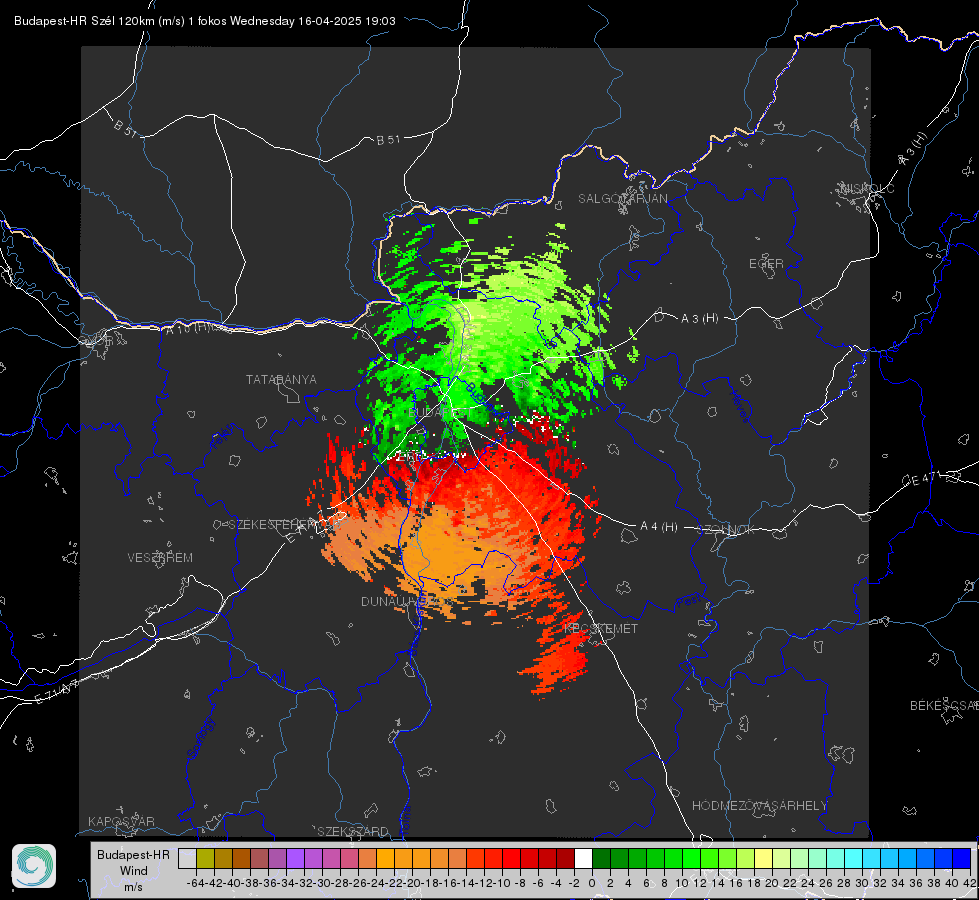Click the light grey swatch at legend's left end
This screenshot has width=979, height=900.
click(x=187, y=858)
